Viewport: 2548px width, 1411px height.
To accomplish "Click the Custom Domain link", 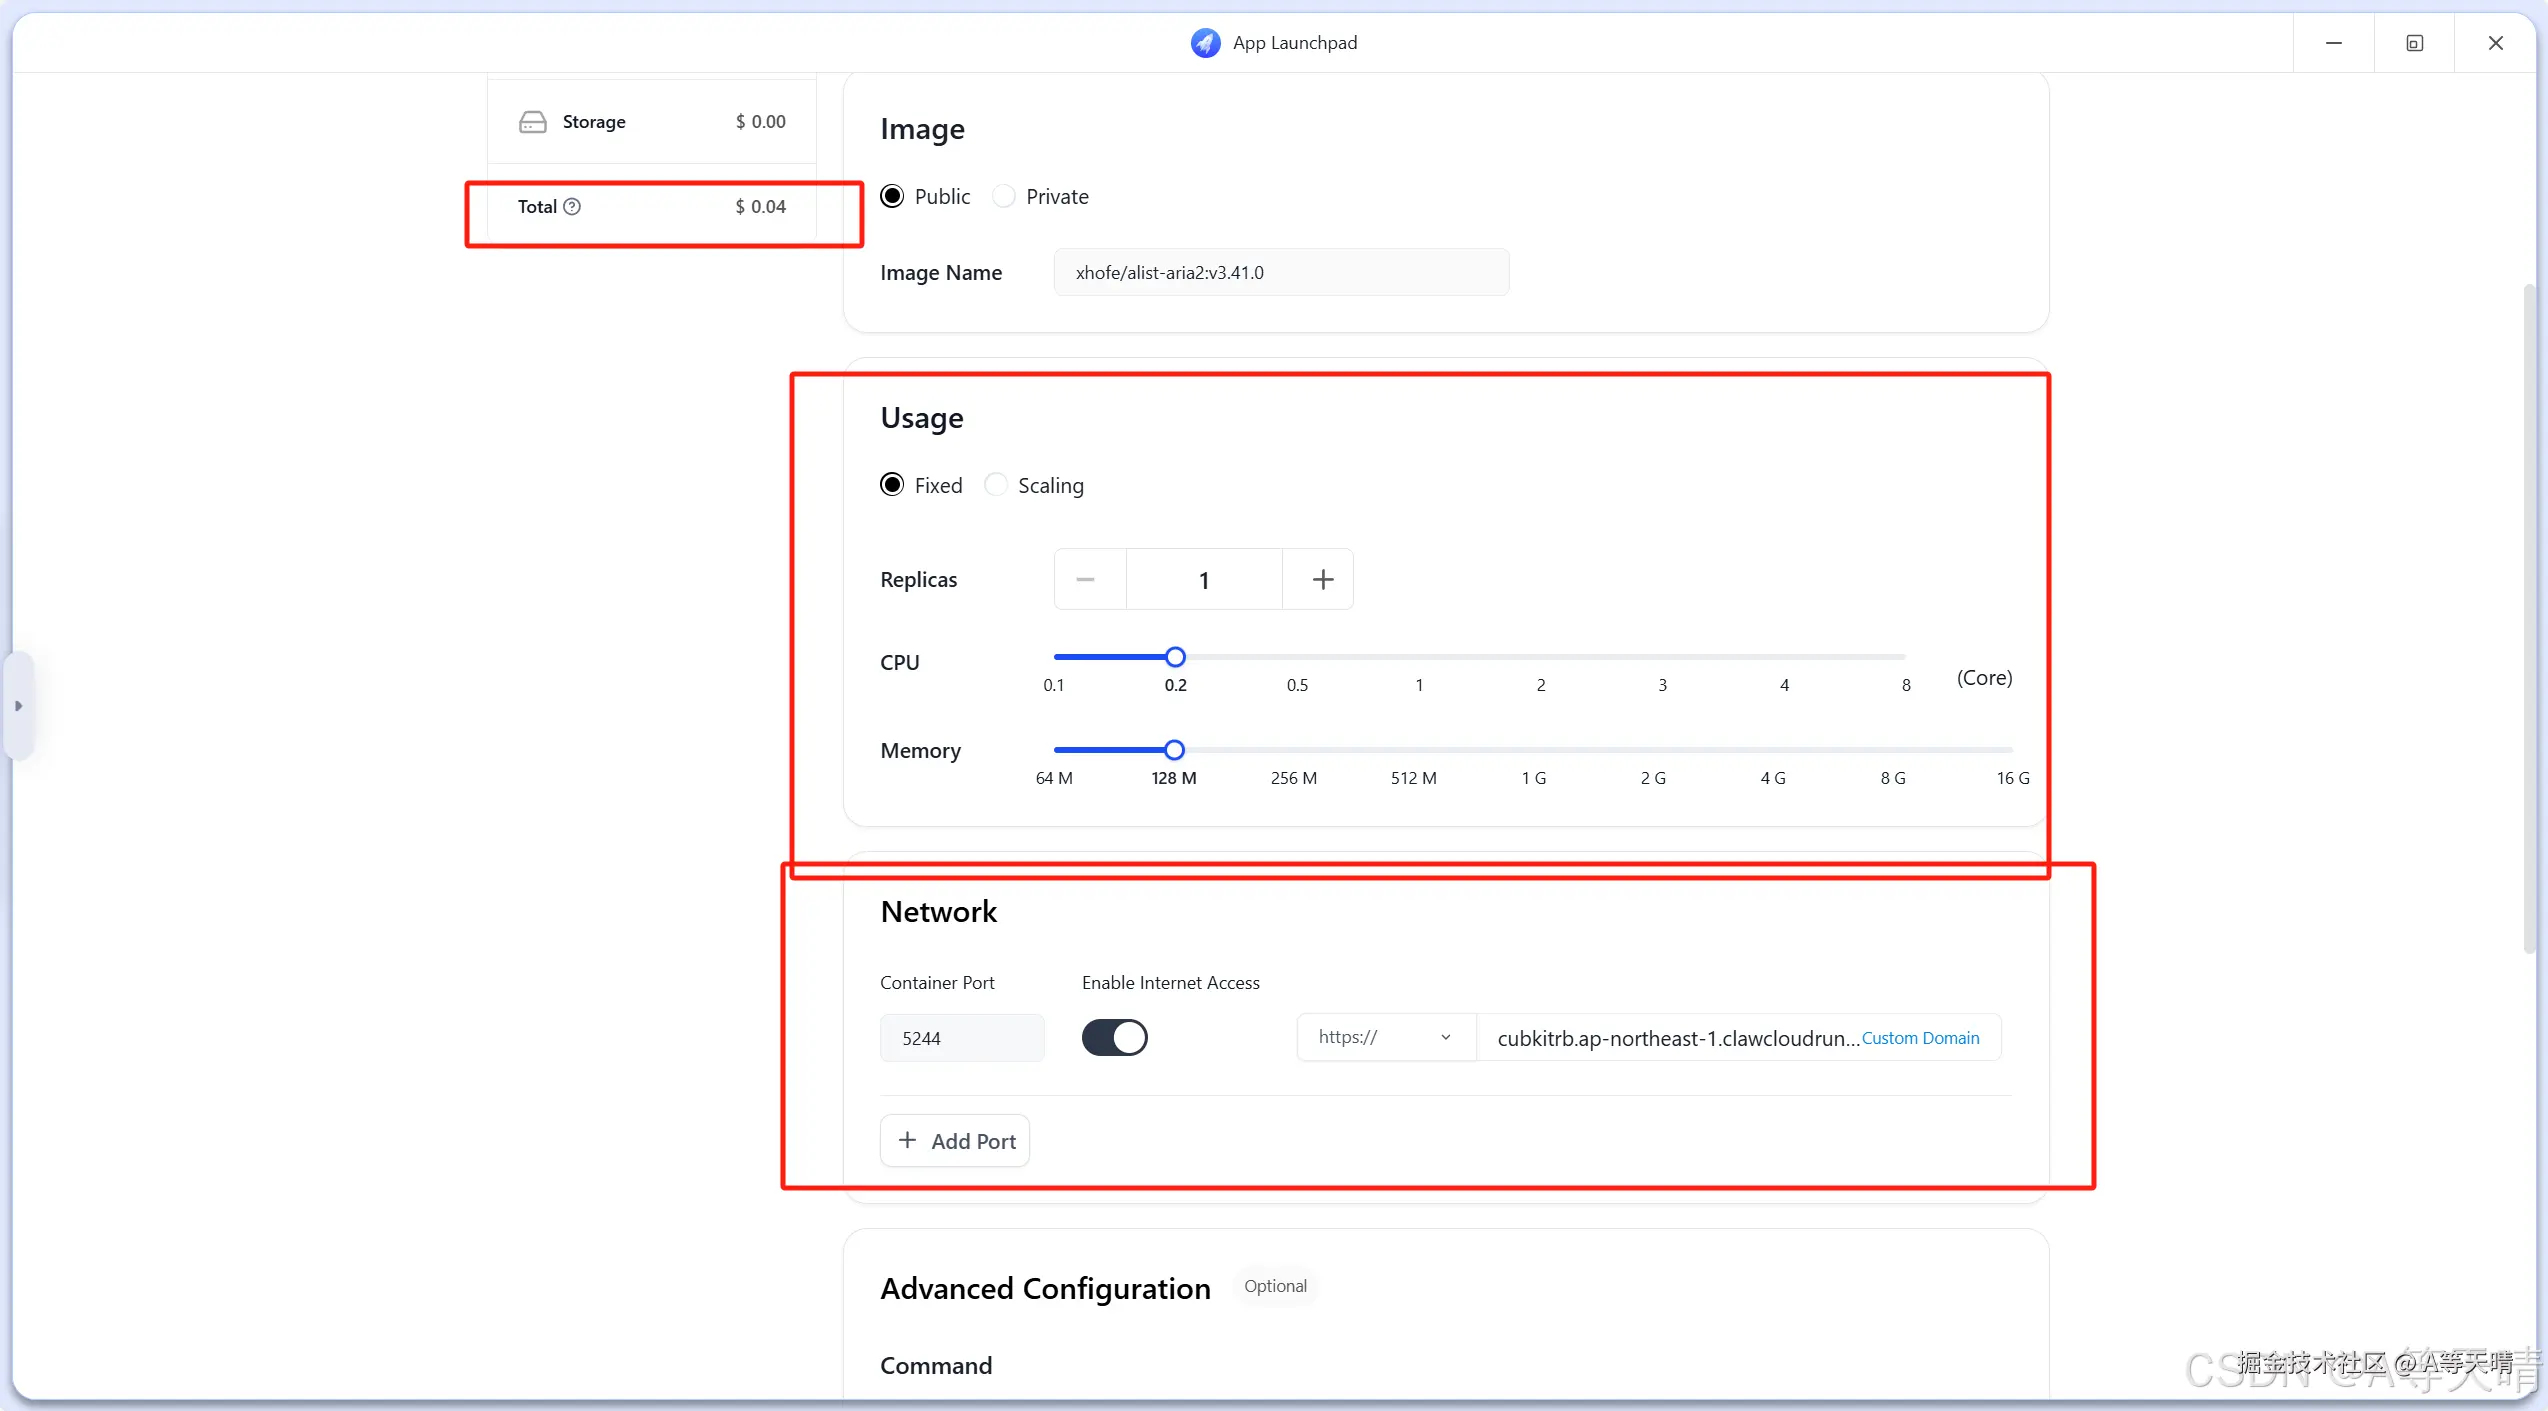I will (x=1920, y=1038).
